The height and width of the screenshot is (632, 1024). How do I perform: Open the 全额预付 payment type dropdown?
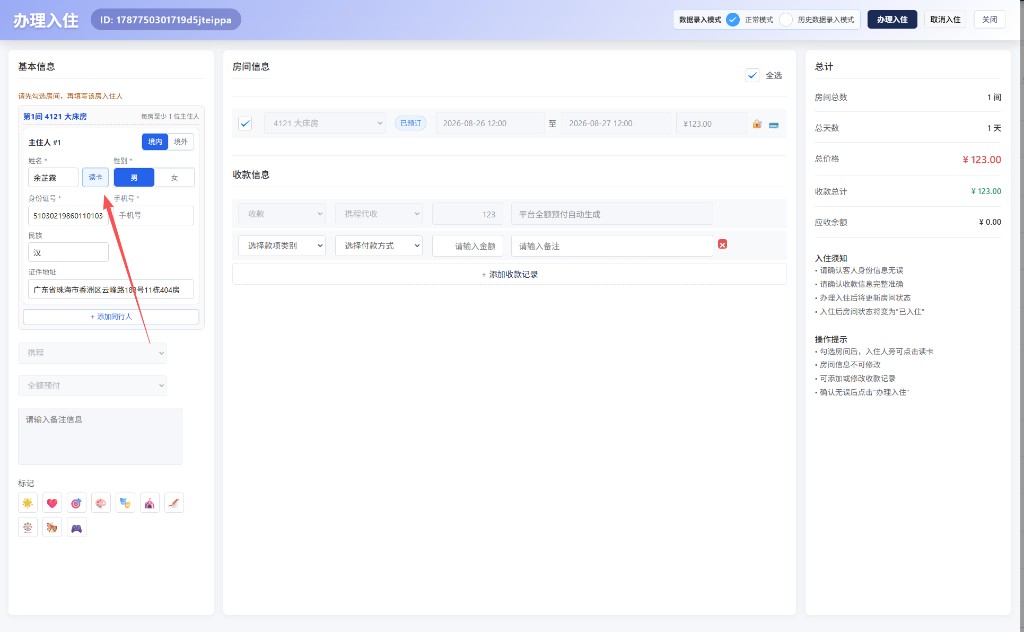coord(92,385)
